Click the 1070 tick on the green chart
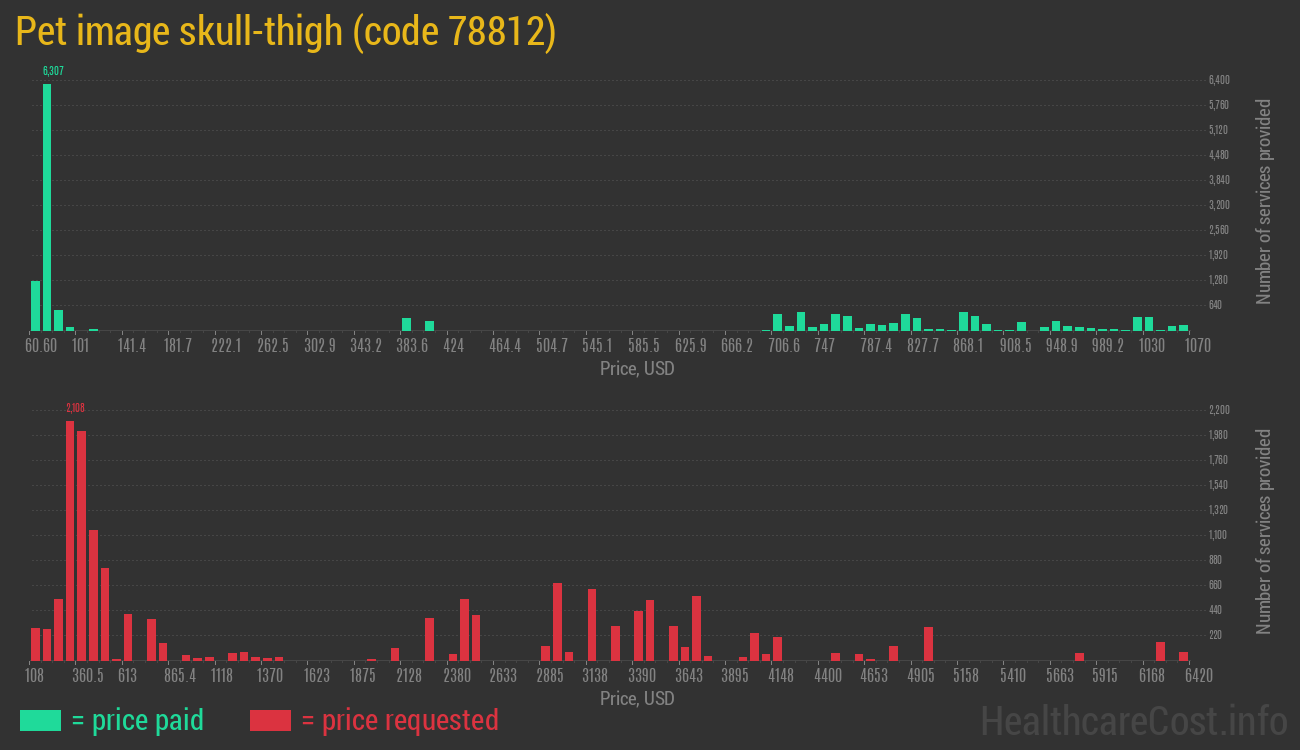Screen dimensions: 1300x750 (x=1197, y=346)
